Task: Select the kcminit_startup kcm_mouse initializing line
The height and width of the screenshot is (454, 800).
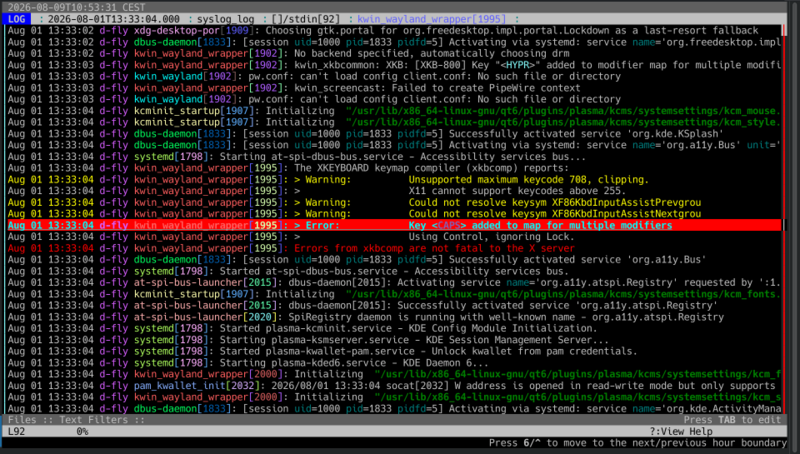Action: tap(394, 111)
